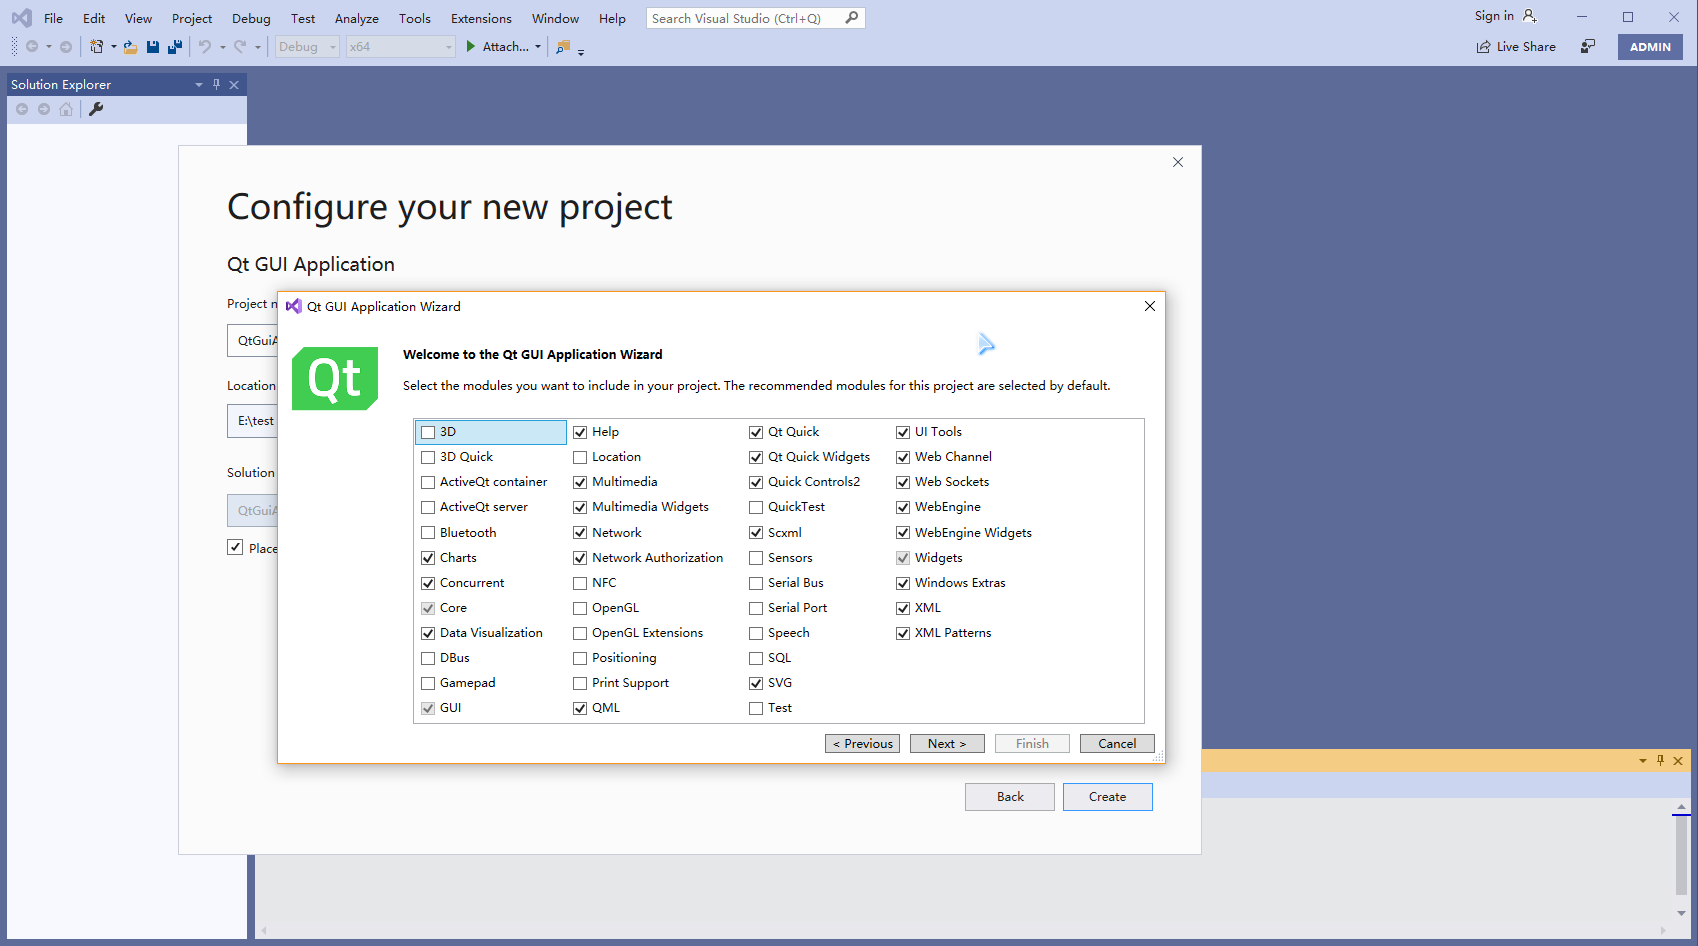Uncheck the XML Patterns checkbox
The image size is (1698, 946).
pyautogui.click(x=903, y=633)
